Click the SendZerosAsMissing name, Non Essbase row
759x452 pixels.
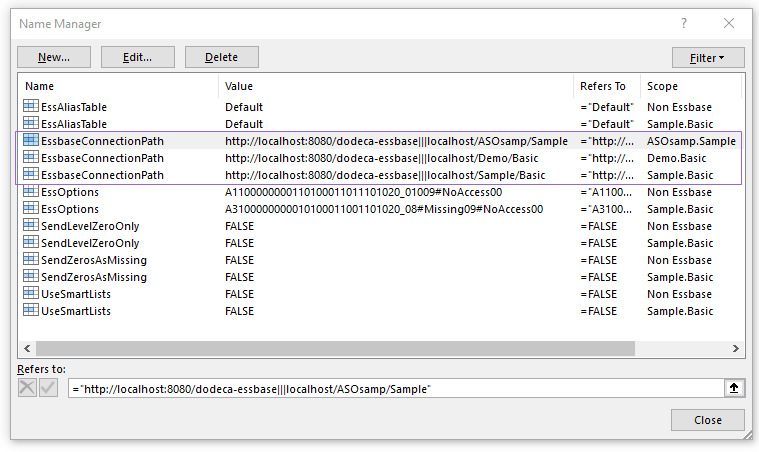[x=93, y=260]
